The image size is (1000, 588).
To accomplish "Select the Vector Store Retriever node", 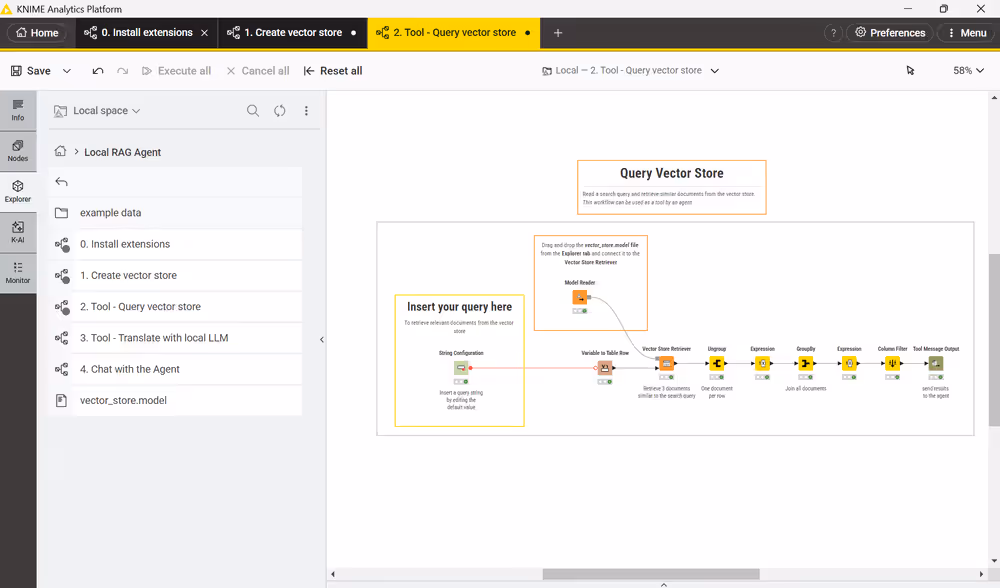I will (x=666, y=364).
